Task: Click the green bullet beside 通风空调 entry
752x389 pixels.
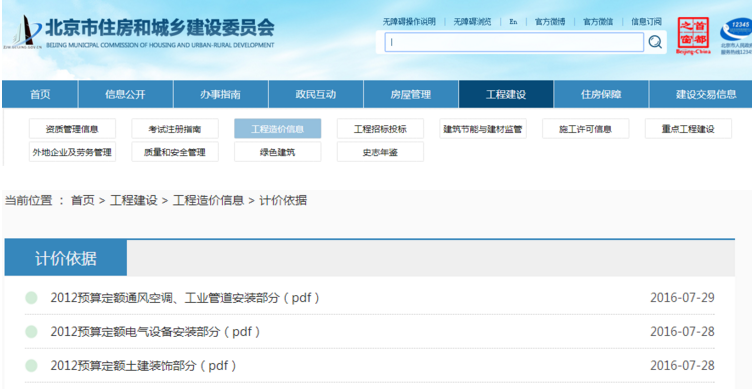Action: pos(31,298)
